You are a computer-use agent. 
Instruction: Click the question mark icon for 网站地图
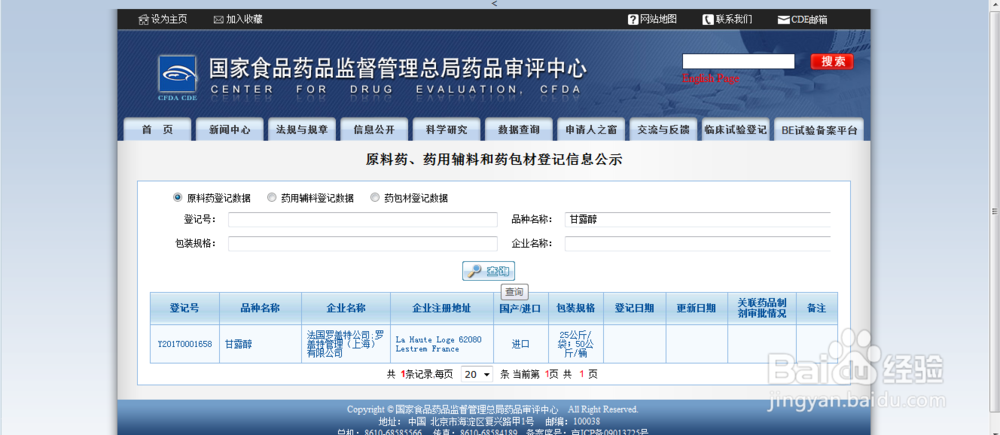633,19
